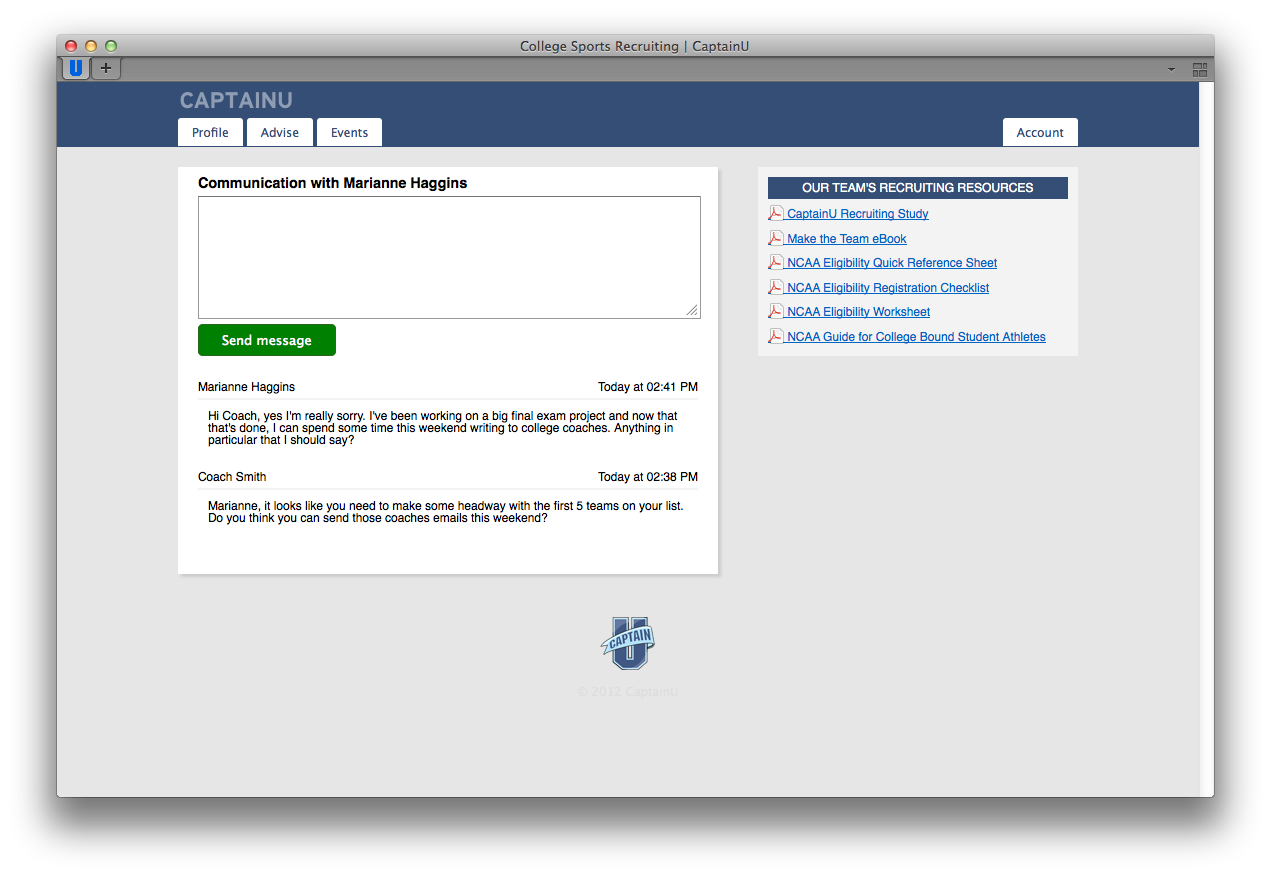This screenshot has width=1271, height=876.
Task: Open Make the Team eBook link
Action: 847,239
